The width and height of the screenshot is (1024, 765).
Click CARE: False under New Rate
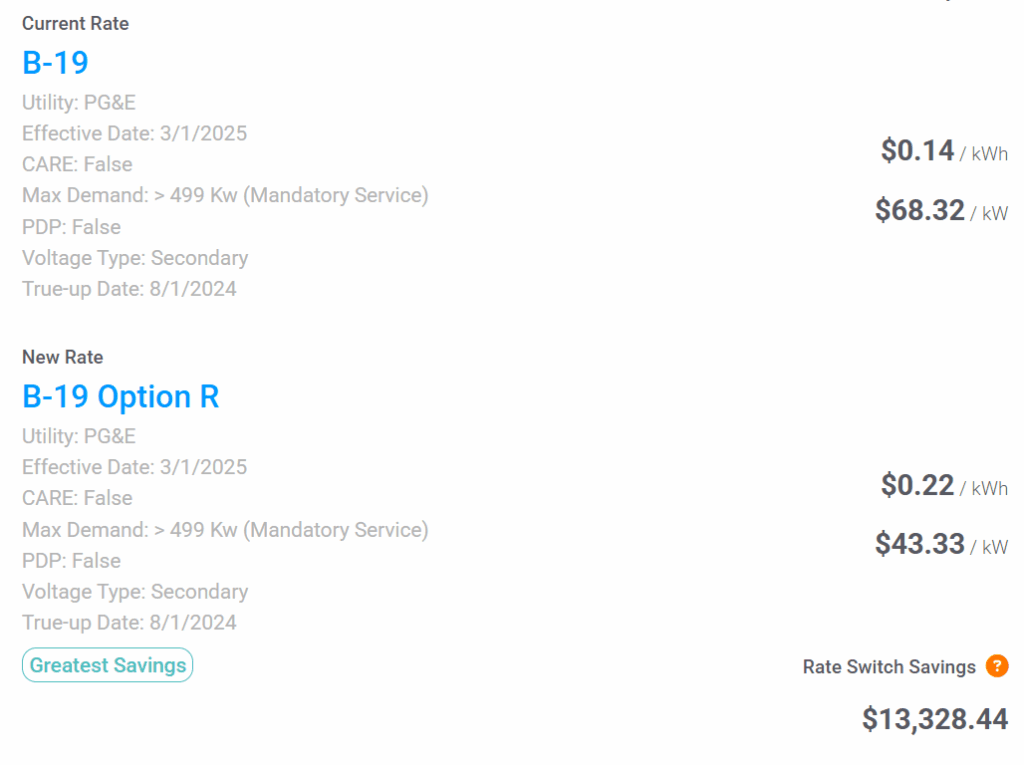tap(78, 498)
